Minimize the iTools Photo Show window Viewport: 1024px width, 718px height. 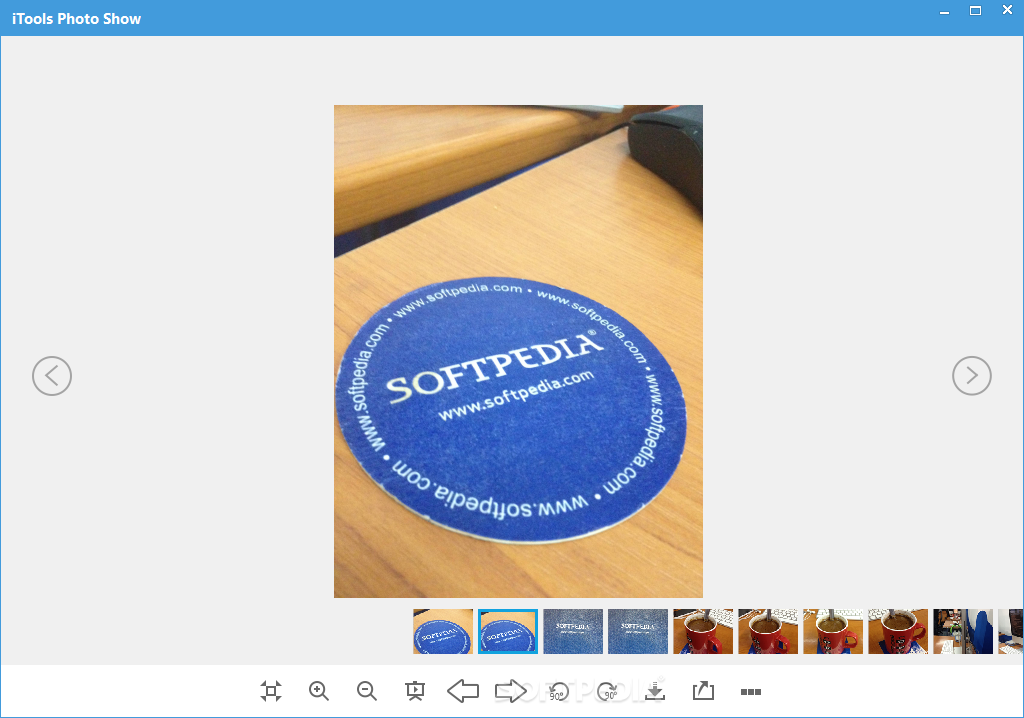click(x=944, y=12)
